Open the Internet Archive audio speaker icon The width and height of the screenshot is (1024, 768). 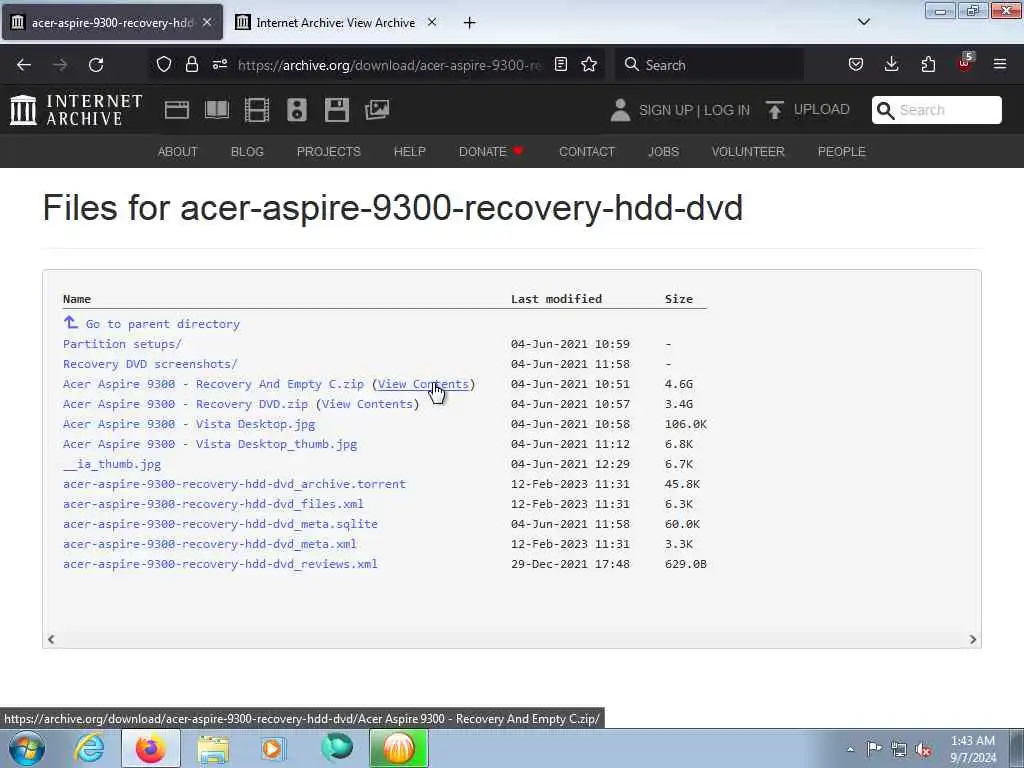click(x=296, y=110)
